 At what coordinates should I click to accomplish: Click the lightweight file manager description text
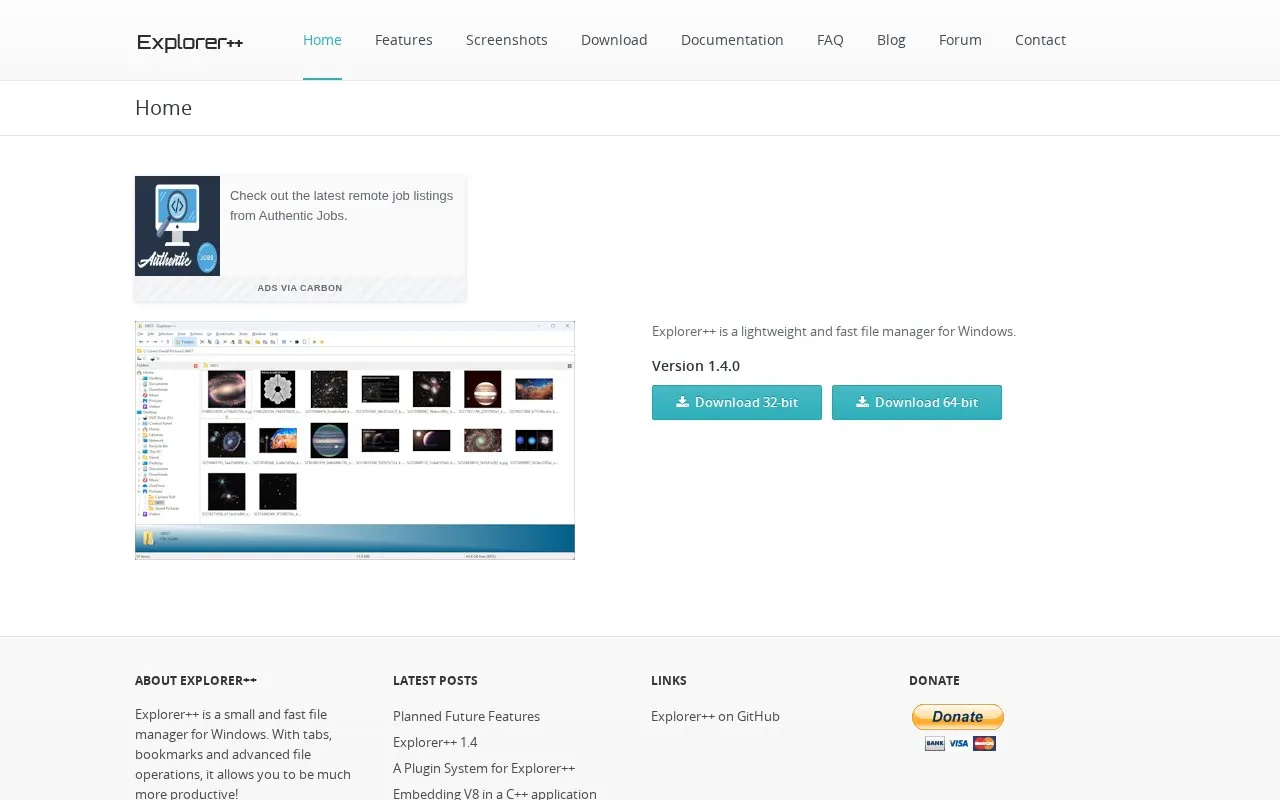tap(834, 331)
